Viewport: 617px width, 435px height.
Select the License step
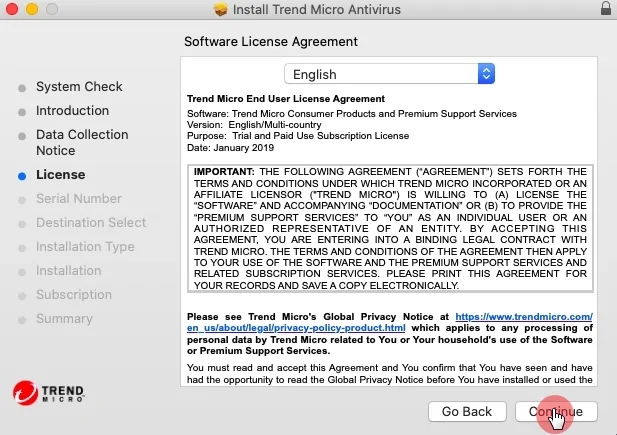click(x=61, y=174)
